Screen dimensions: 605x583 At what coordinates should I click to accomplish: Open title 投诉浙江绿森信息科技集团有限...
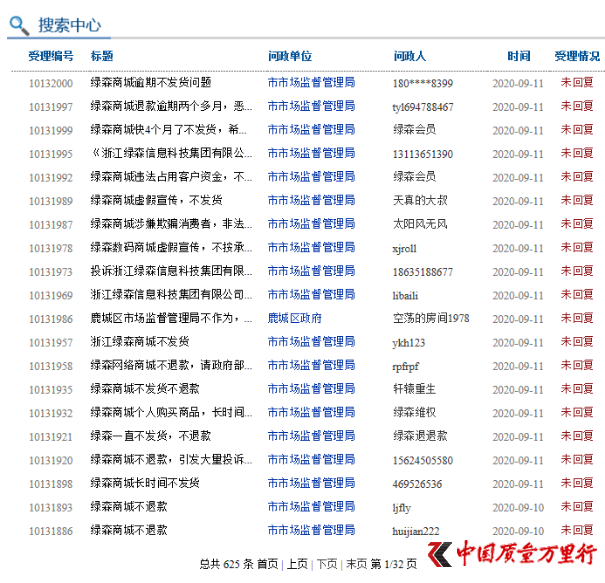pyautogui.click(x=171, y=271)
